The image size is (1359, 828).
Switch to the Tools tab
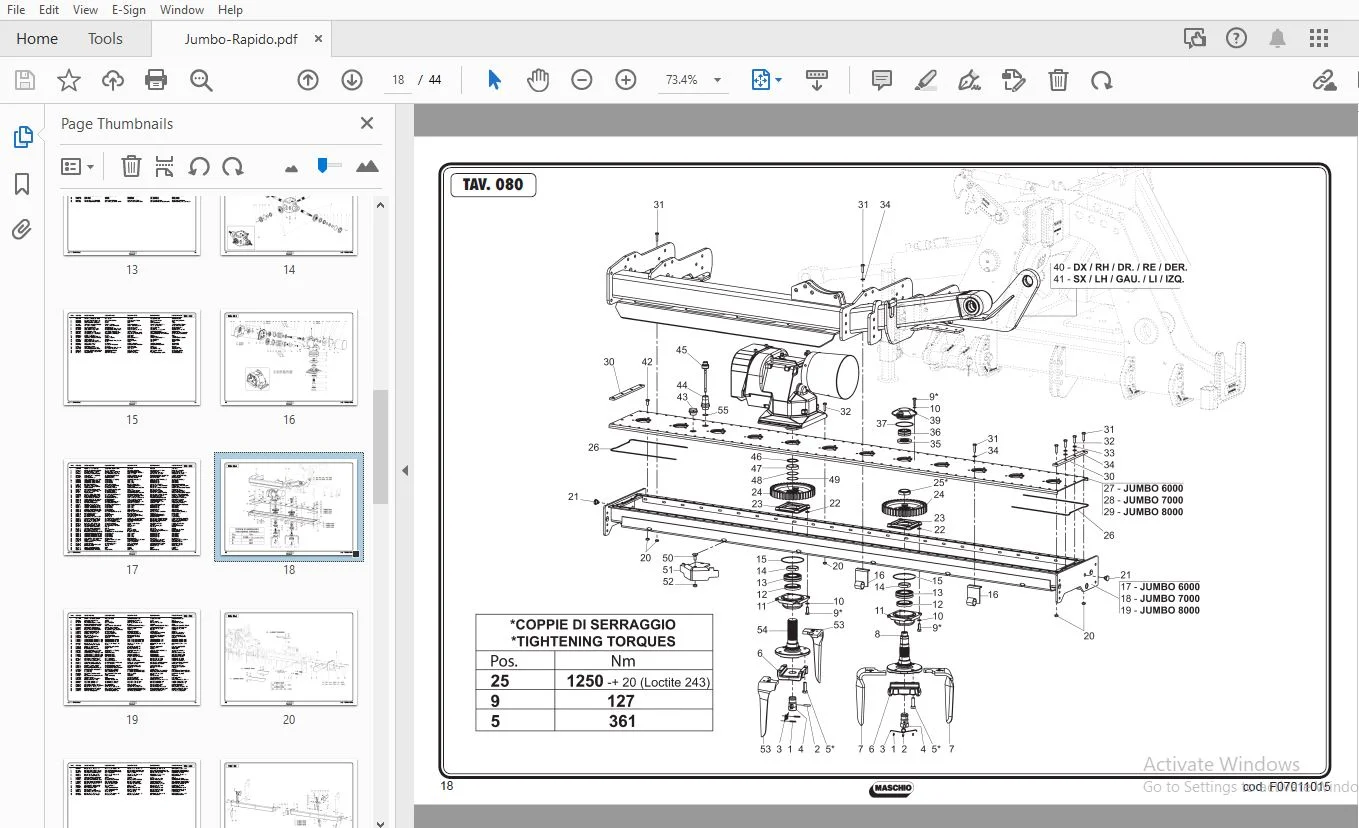point(105,39)
